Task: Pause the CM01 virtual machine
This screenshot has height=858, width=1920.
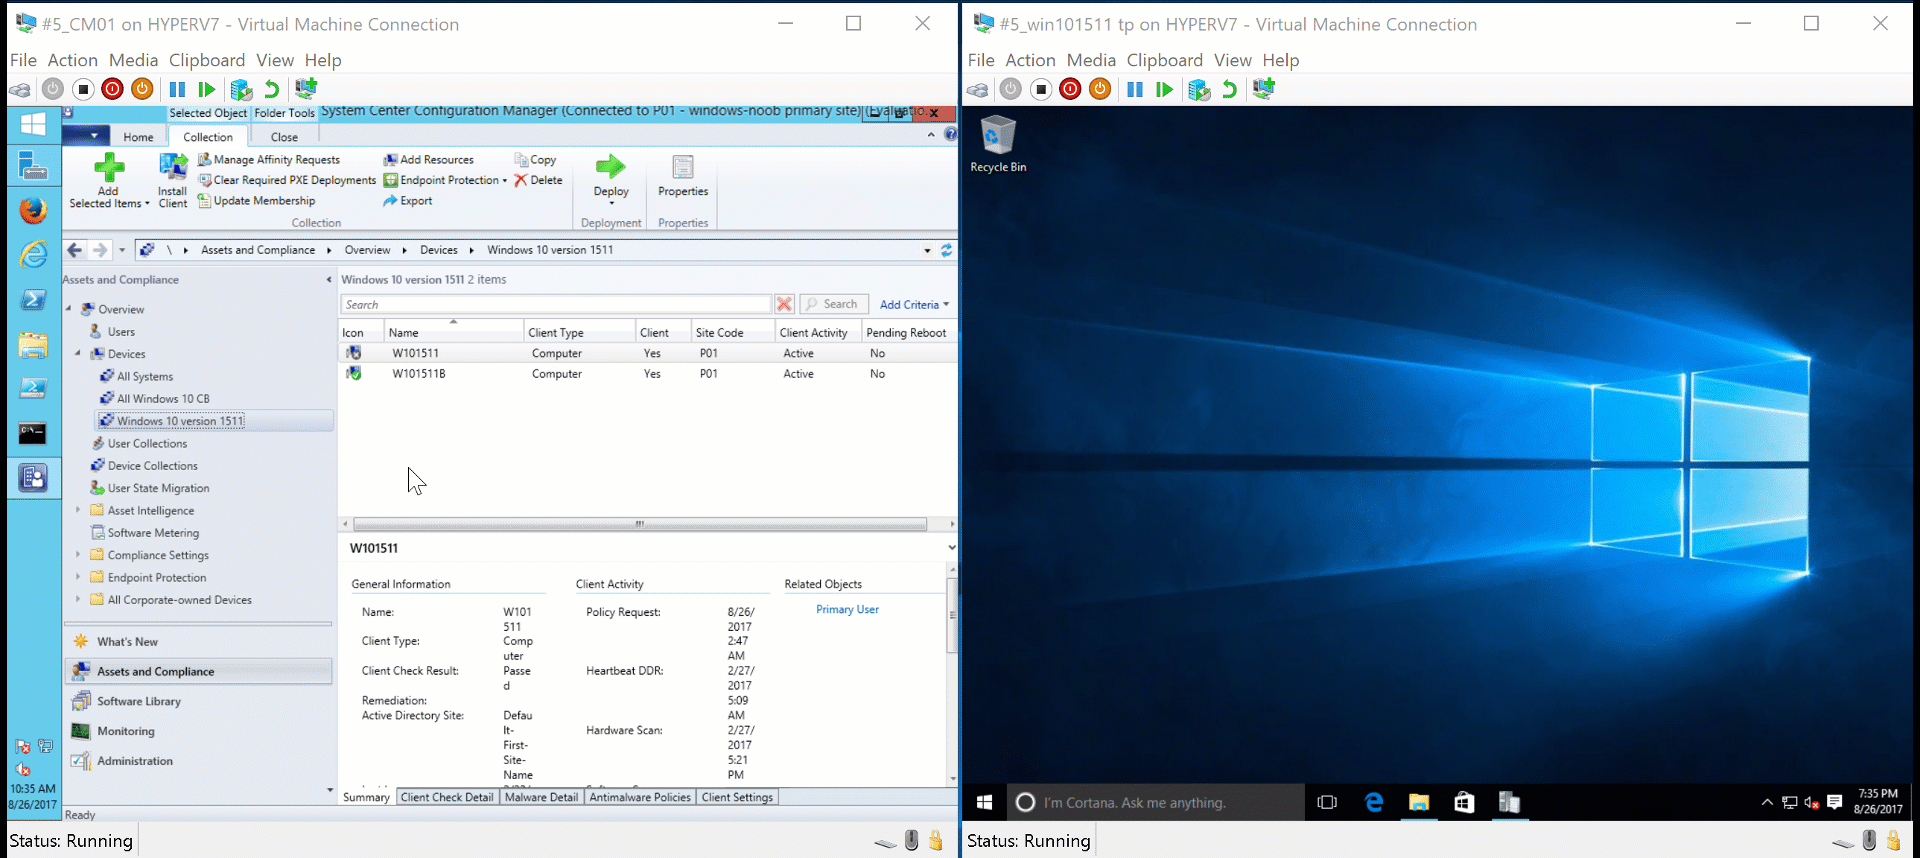Action: coord(177,89)
